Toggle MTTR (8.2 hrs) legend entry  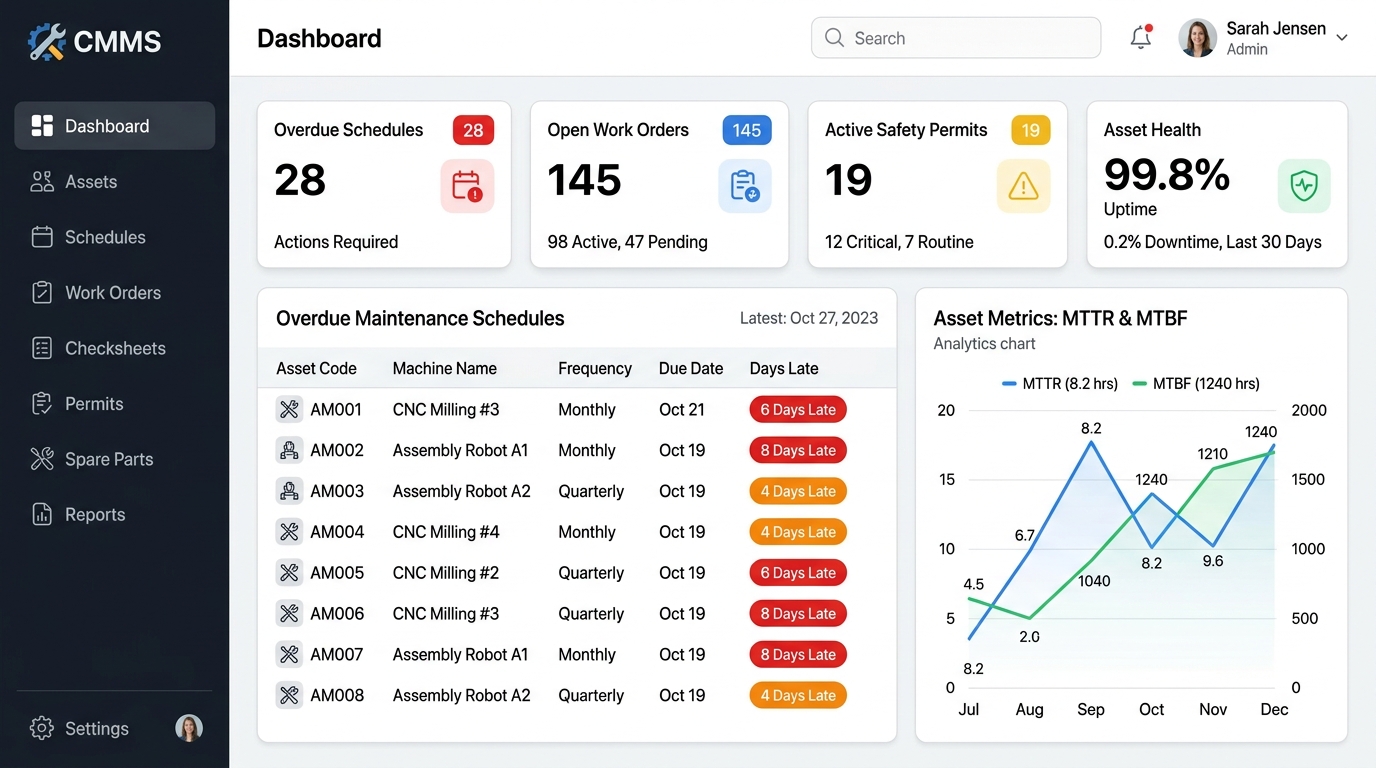[1060, 383]
